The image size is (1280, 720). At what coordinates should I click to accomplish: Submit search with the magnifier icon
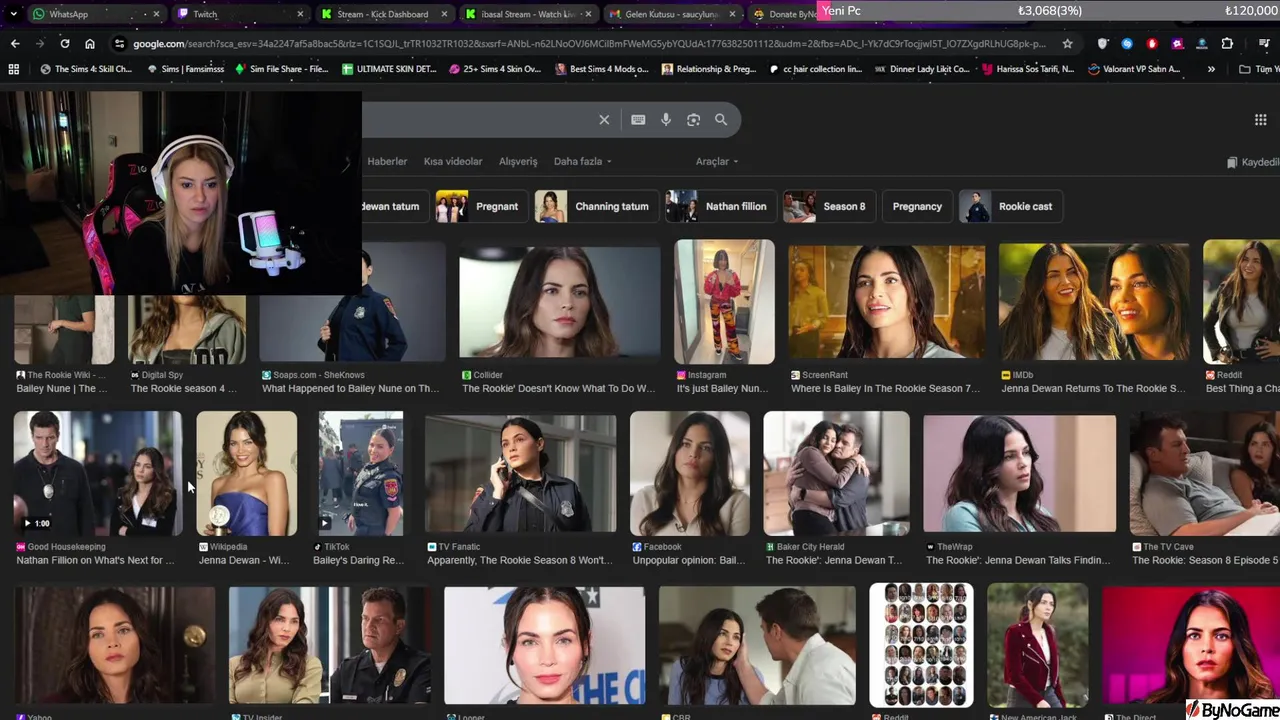(x=721, y=120)
